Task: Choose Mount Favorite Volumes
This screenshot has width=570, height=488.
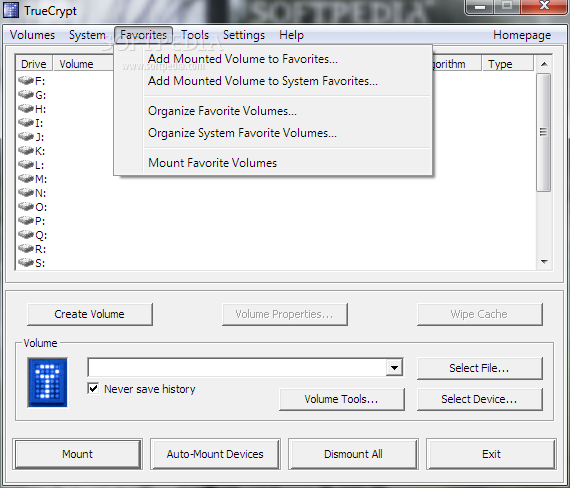Action: click(x=273, y=163)
